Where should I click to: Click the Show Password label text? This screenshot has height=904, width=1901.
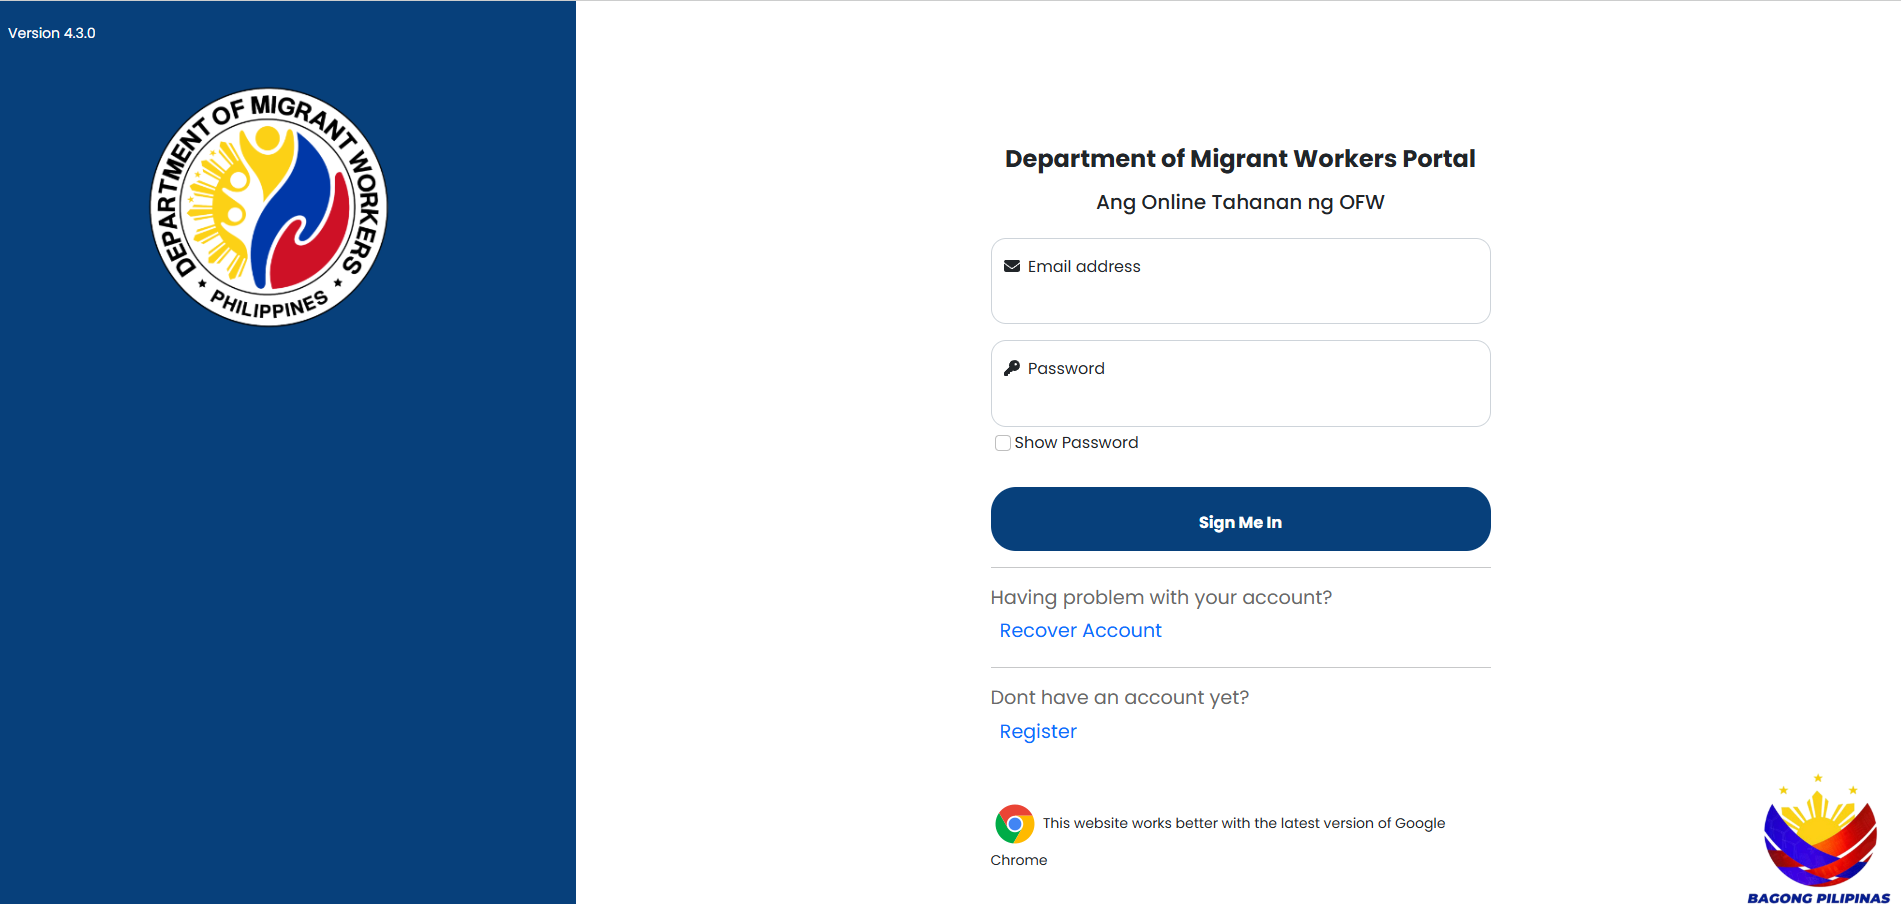click(1076, 443)
